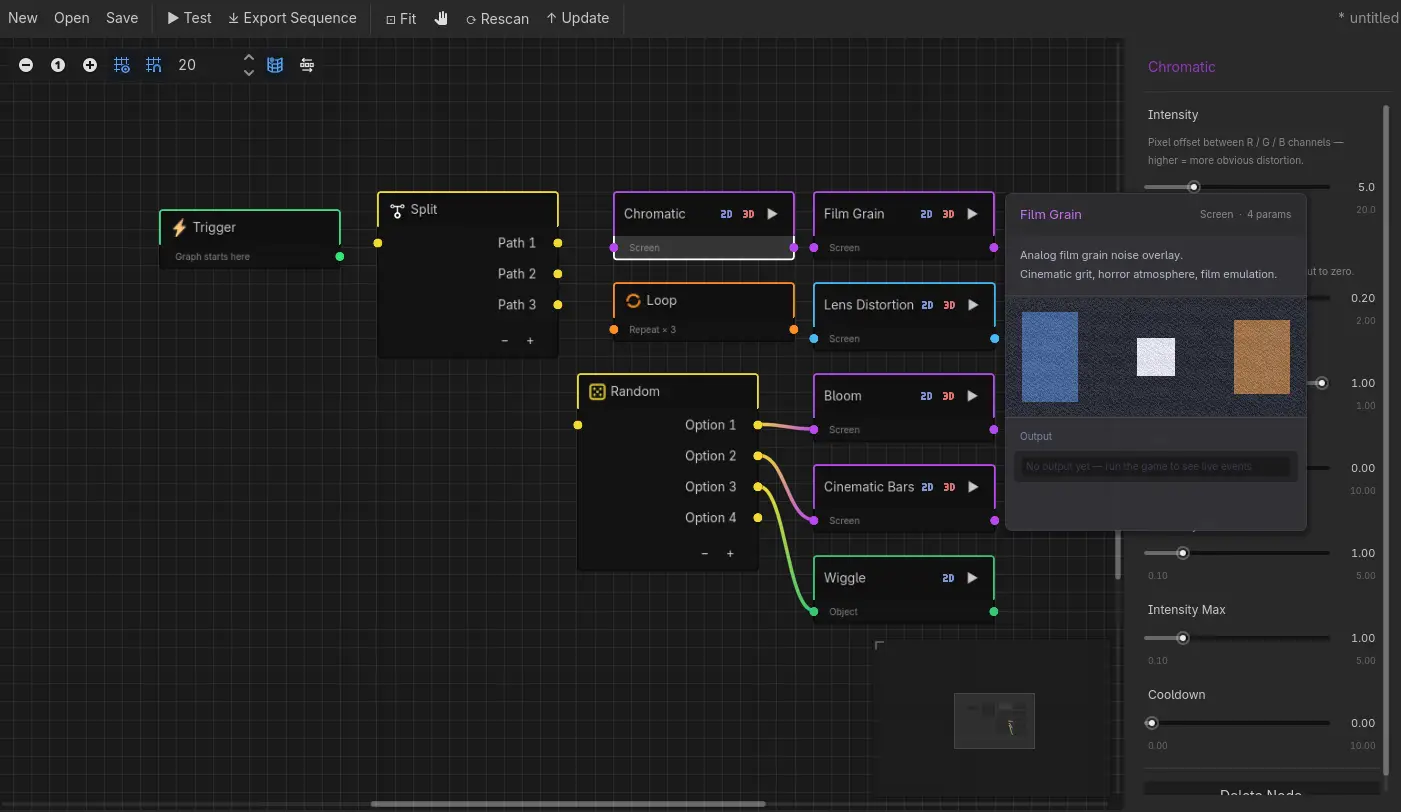Click the zoom in plus icon
Screen dimensions: 1401x812
[x=90, y=65]
